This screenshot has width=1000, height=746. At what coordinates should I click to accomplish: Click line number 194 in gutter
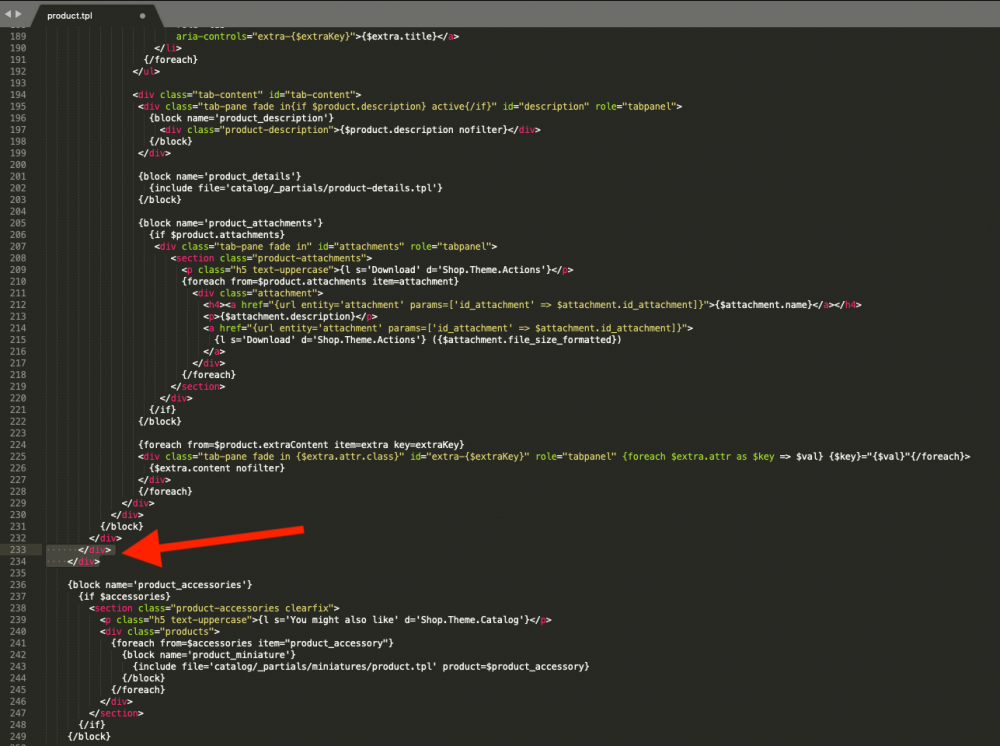tap(18, 94)
